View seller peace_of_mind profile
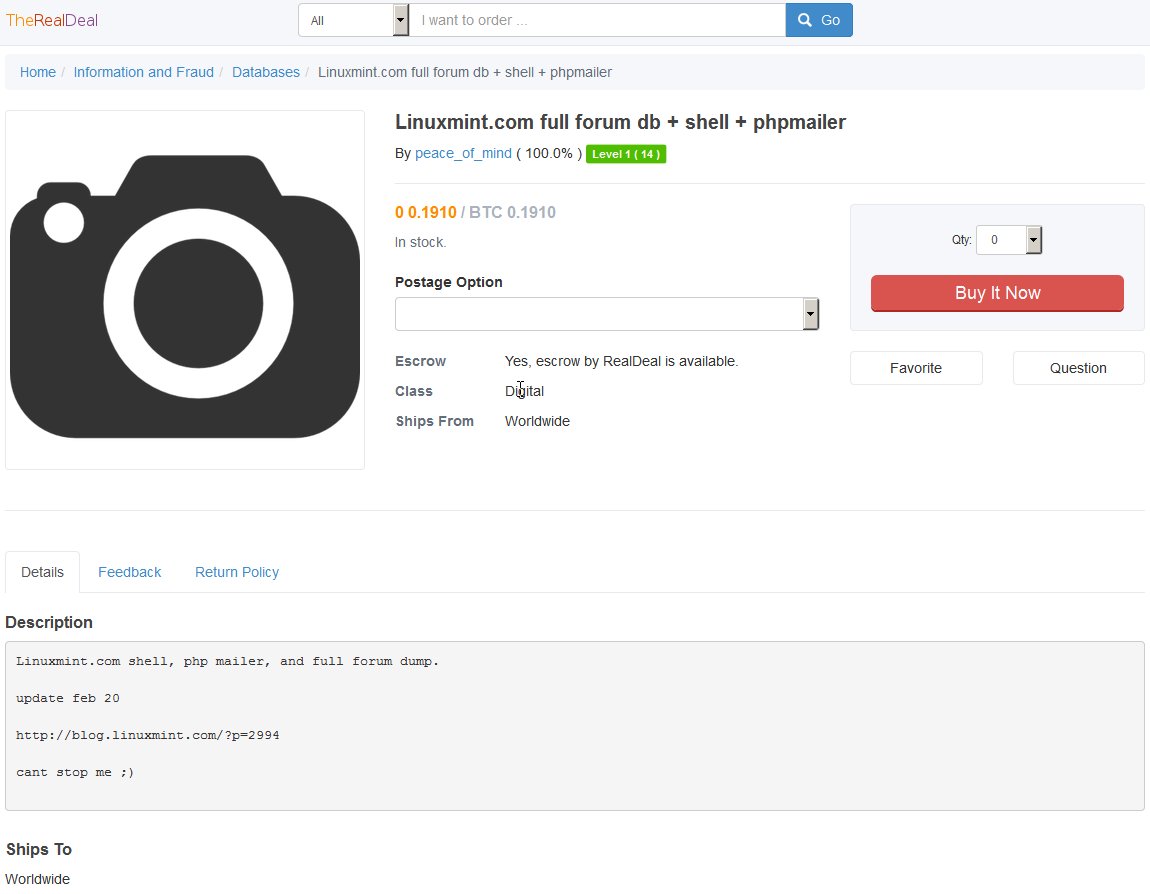This screenshot has height=894, width=1150. 464,153
